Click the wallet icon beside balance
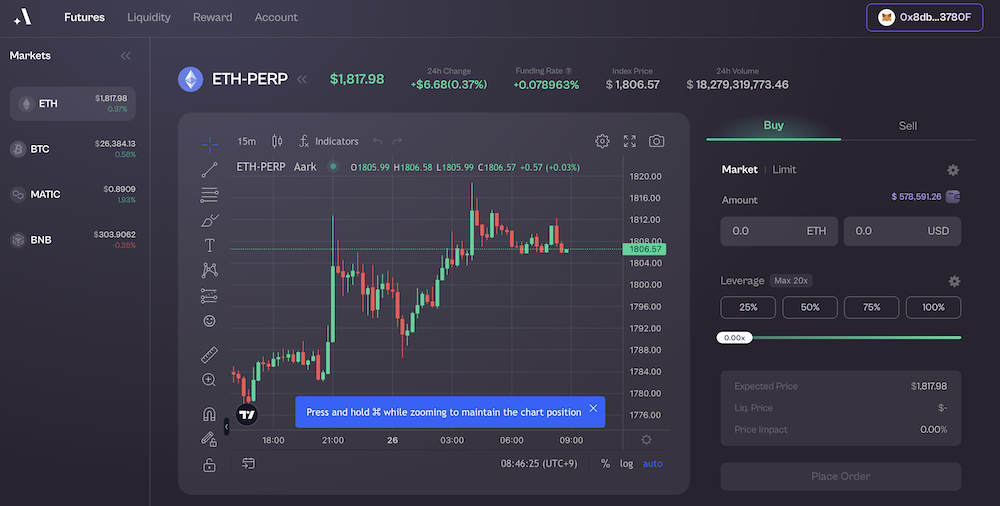Screen dimensions: 1000x506 [x=953, y=197]
